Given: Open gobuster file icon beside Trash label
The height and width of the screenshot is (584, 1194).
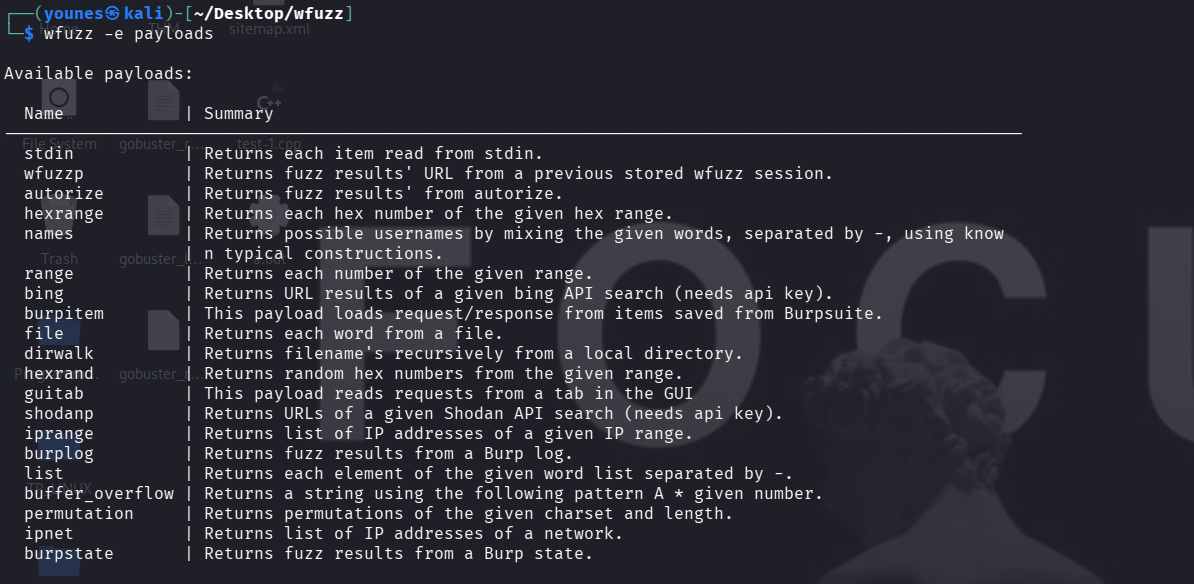Looking at the screenshot, I should tap(162, 215).
